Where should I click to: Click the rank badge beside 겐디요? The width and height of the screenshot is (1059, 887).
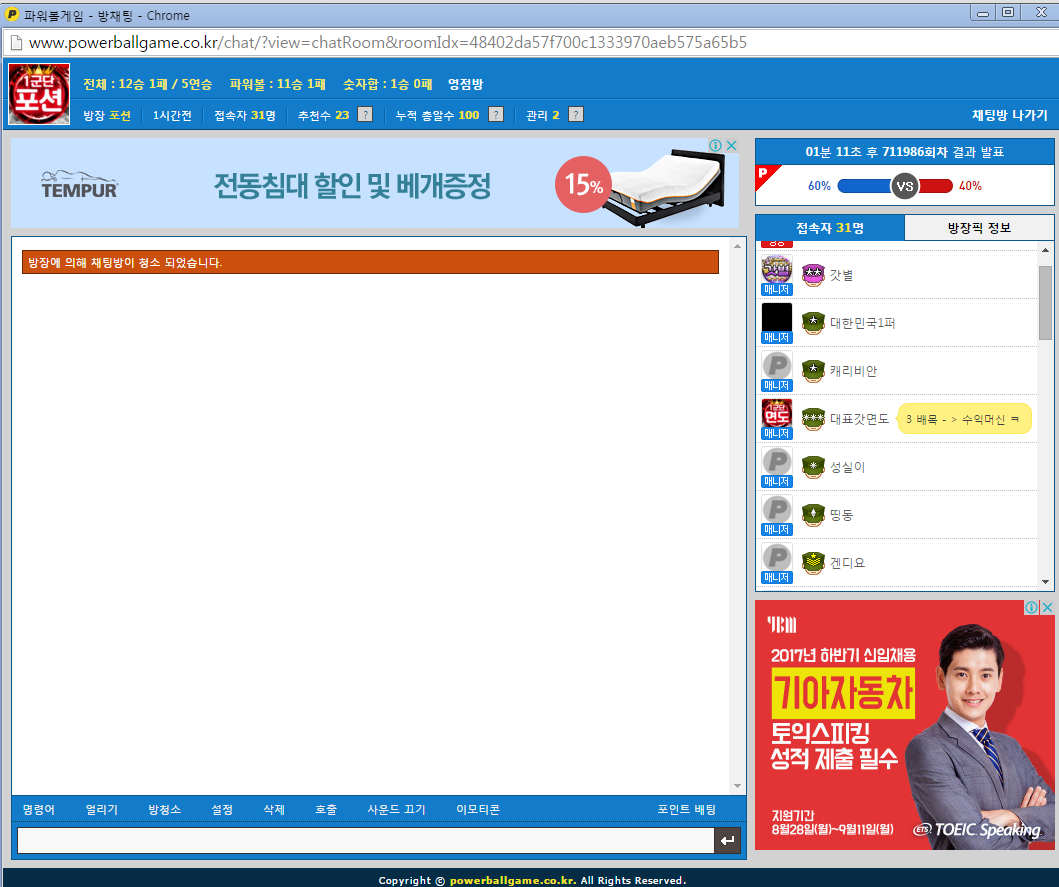[813, 563]
